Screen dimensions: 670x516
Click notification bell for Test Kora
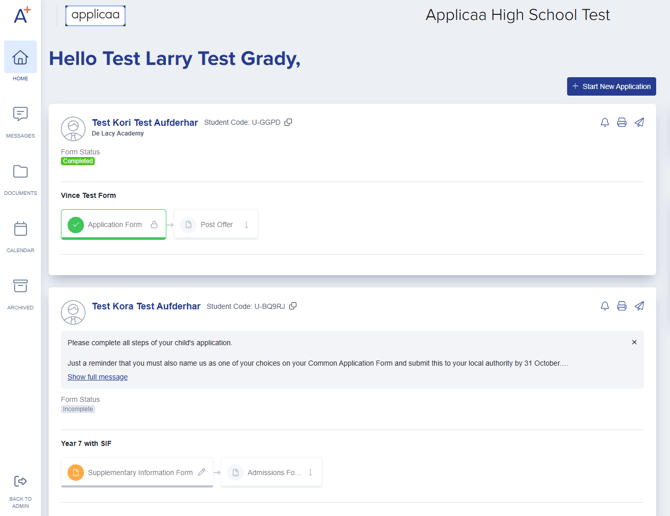pyautogui.click(x=604, y=307)
